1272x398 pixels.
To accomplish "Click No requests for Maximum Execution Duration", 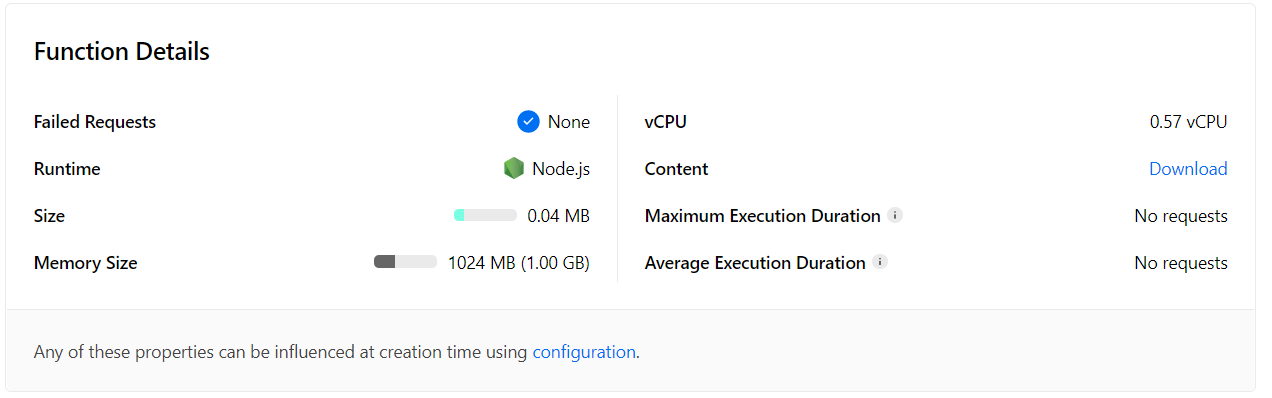I will tap(1181, 216).
